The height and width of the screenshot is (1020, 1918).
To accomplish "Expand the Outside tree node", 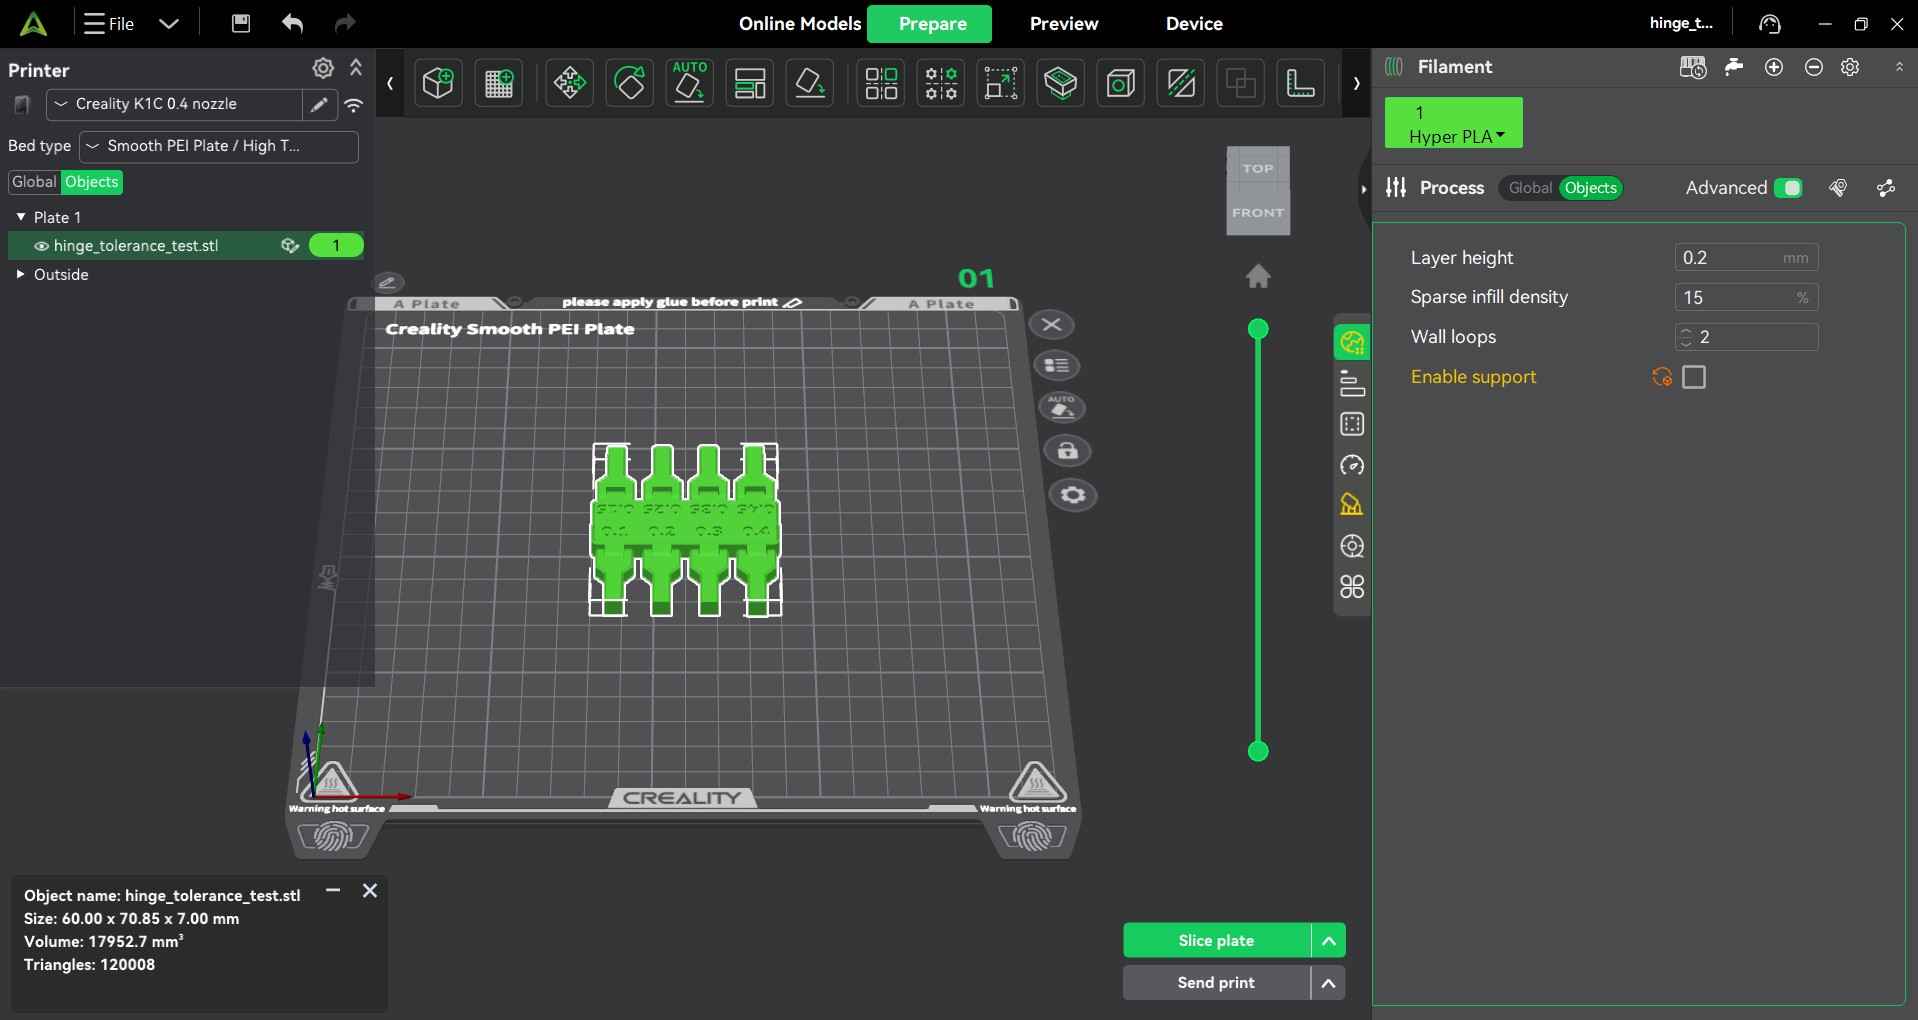I will click(20, 274).
